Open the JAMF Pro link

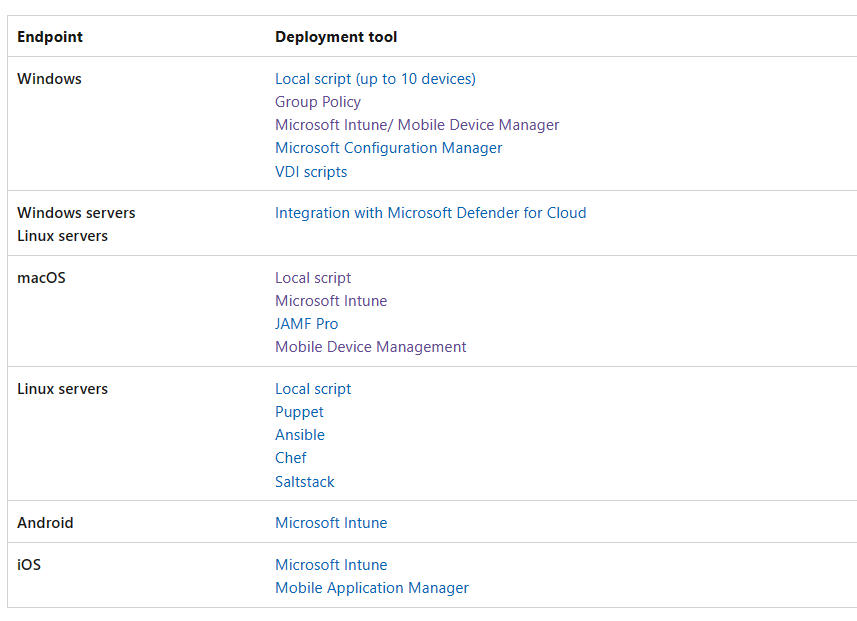tap(306, 323)
